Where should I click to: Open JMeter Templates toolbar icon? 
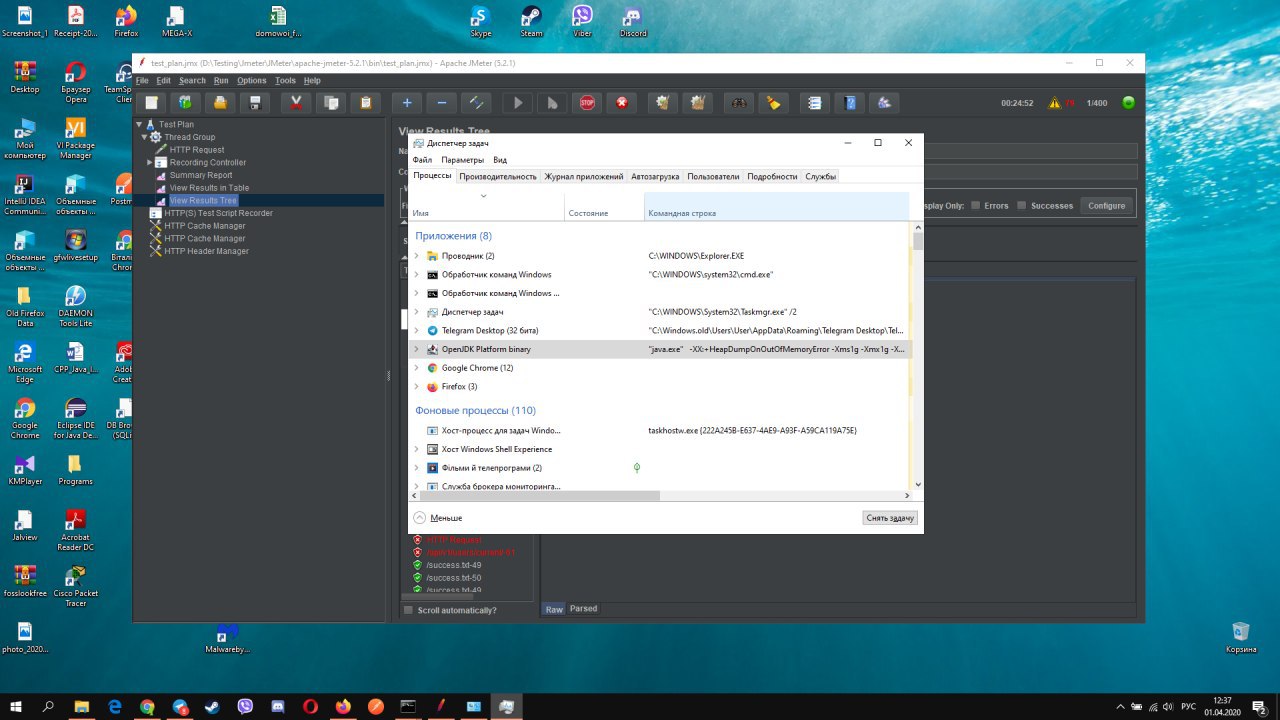pos(185,102)
